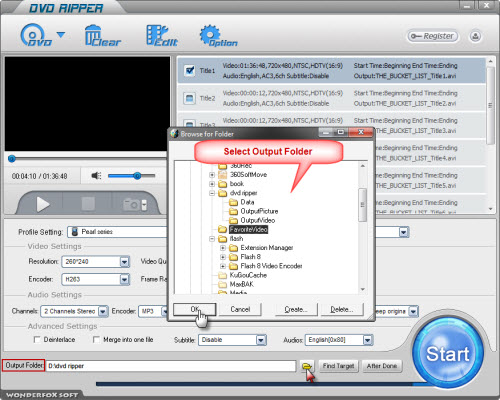
Task: Enable the Deinterlace checkbox
Action: [37, 340]
